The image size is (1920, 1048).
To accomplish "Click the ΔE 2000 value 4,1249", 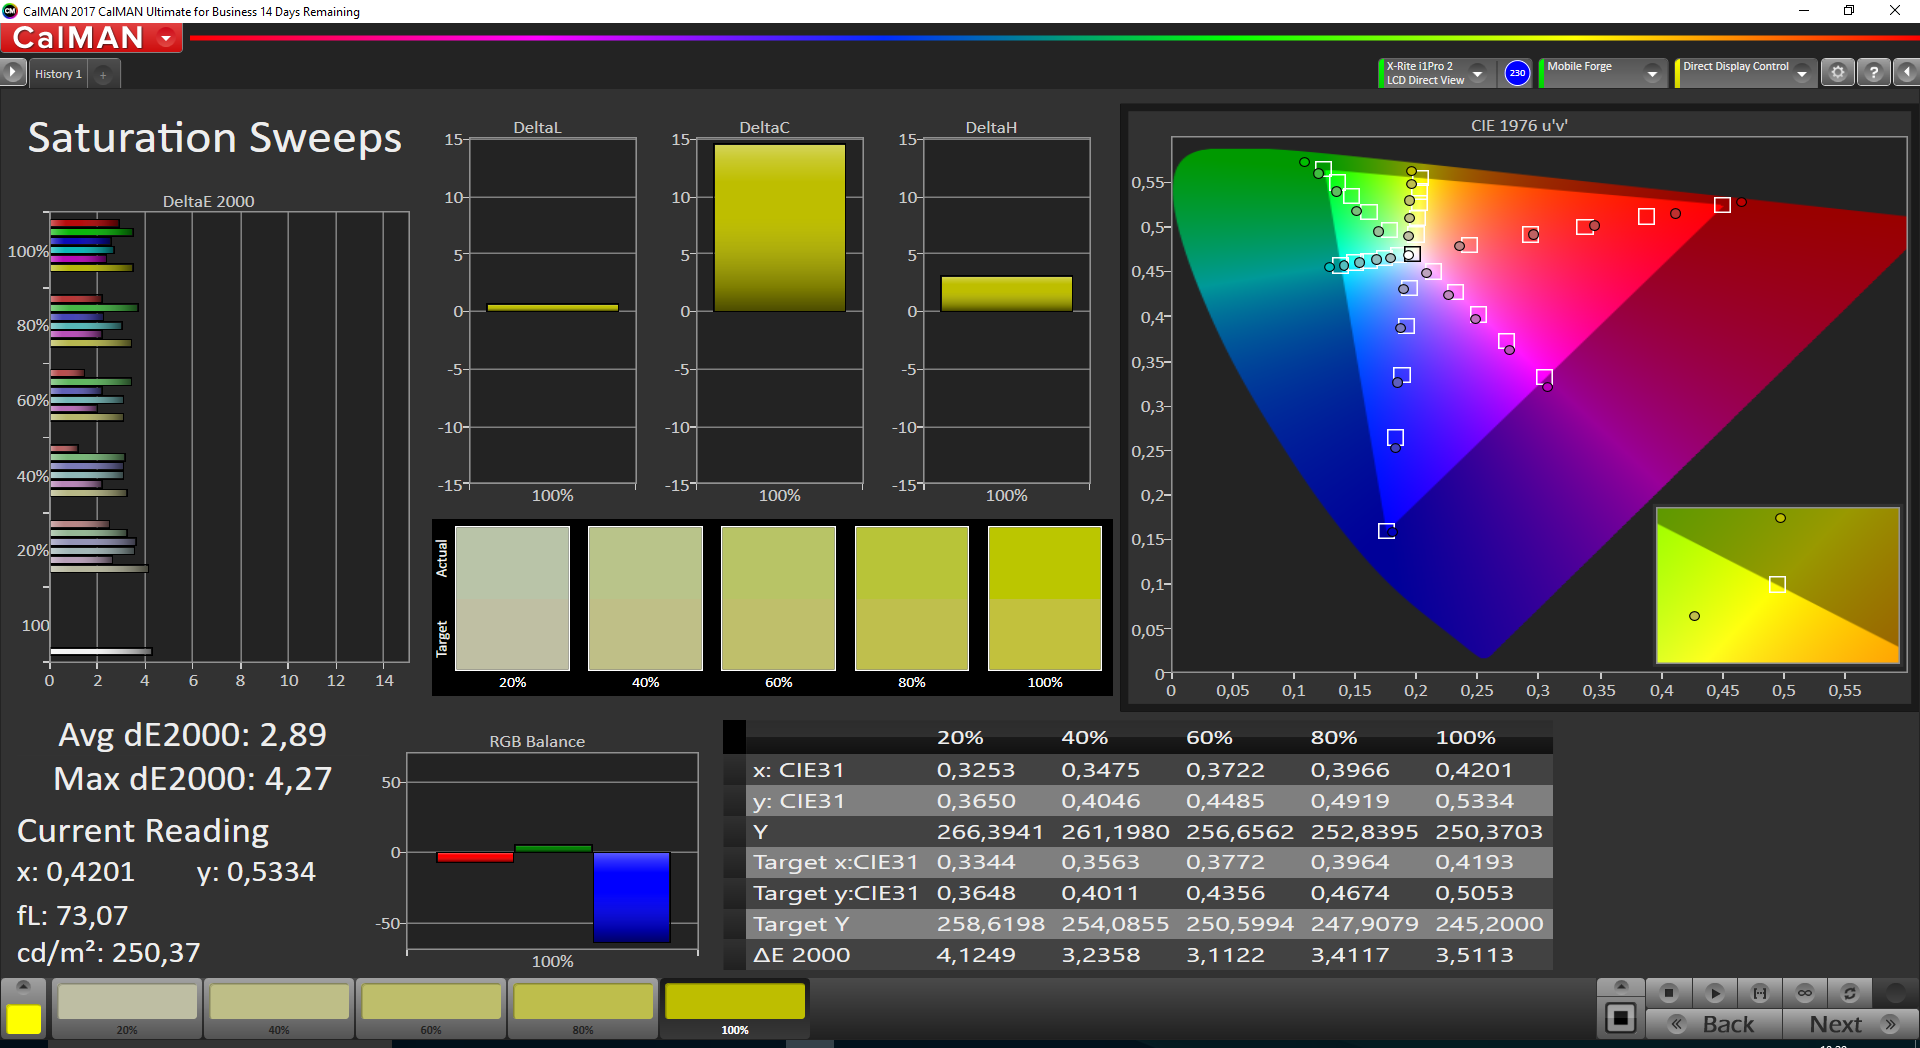I will [x=976, y=955].
